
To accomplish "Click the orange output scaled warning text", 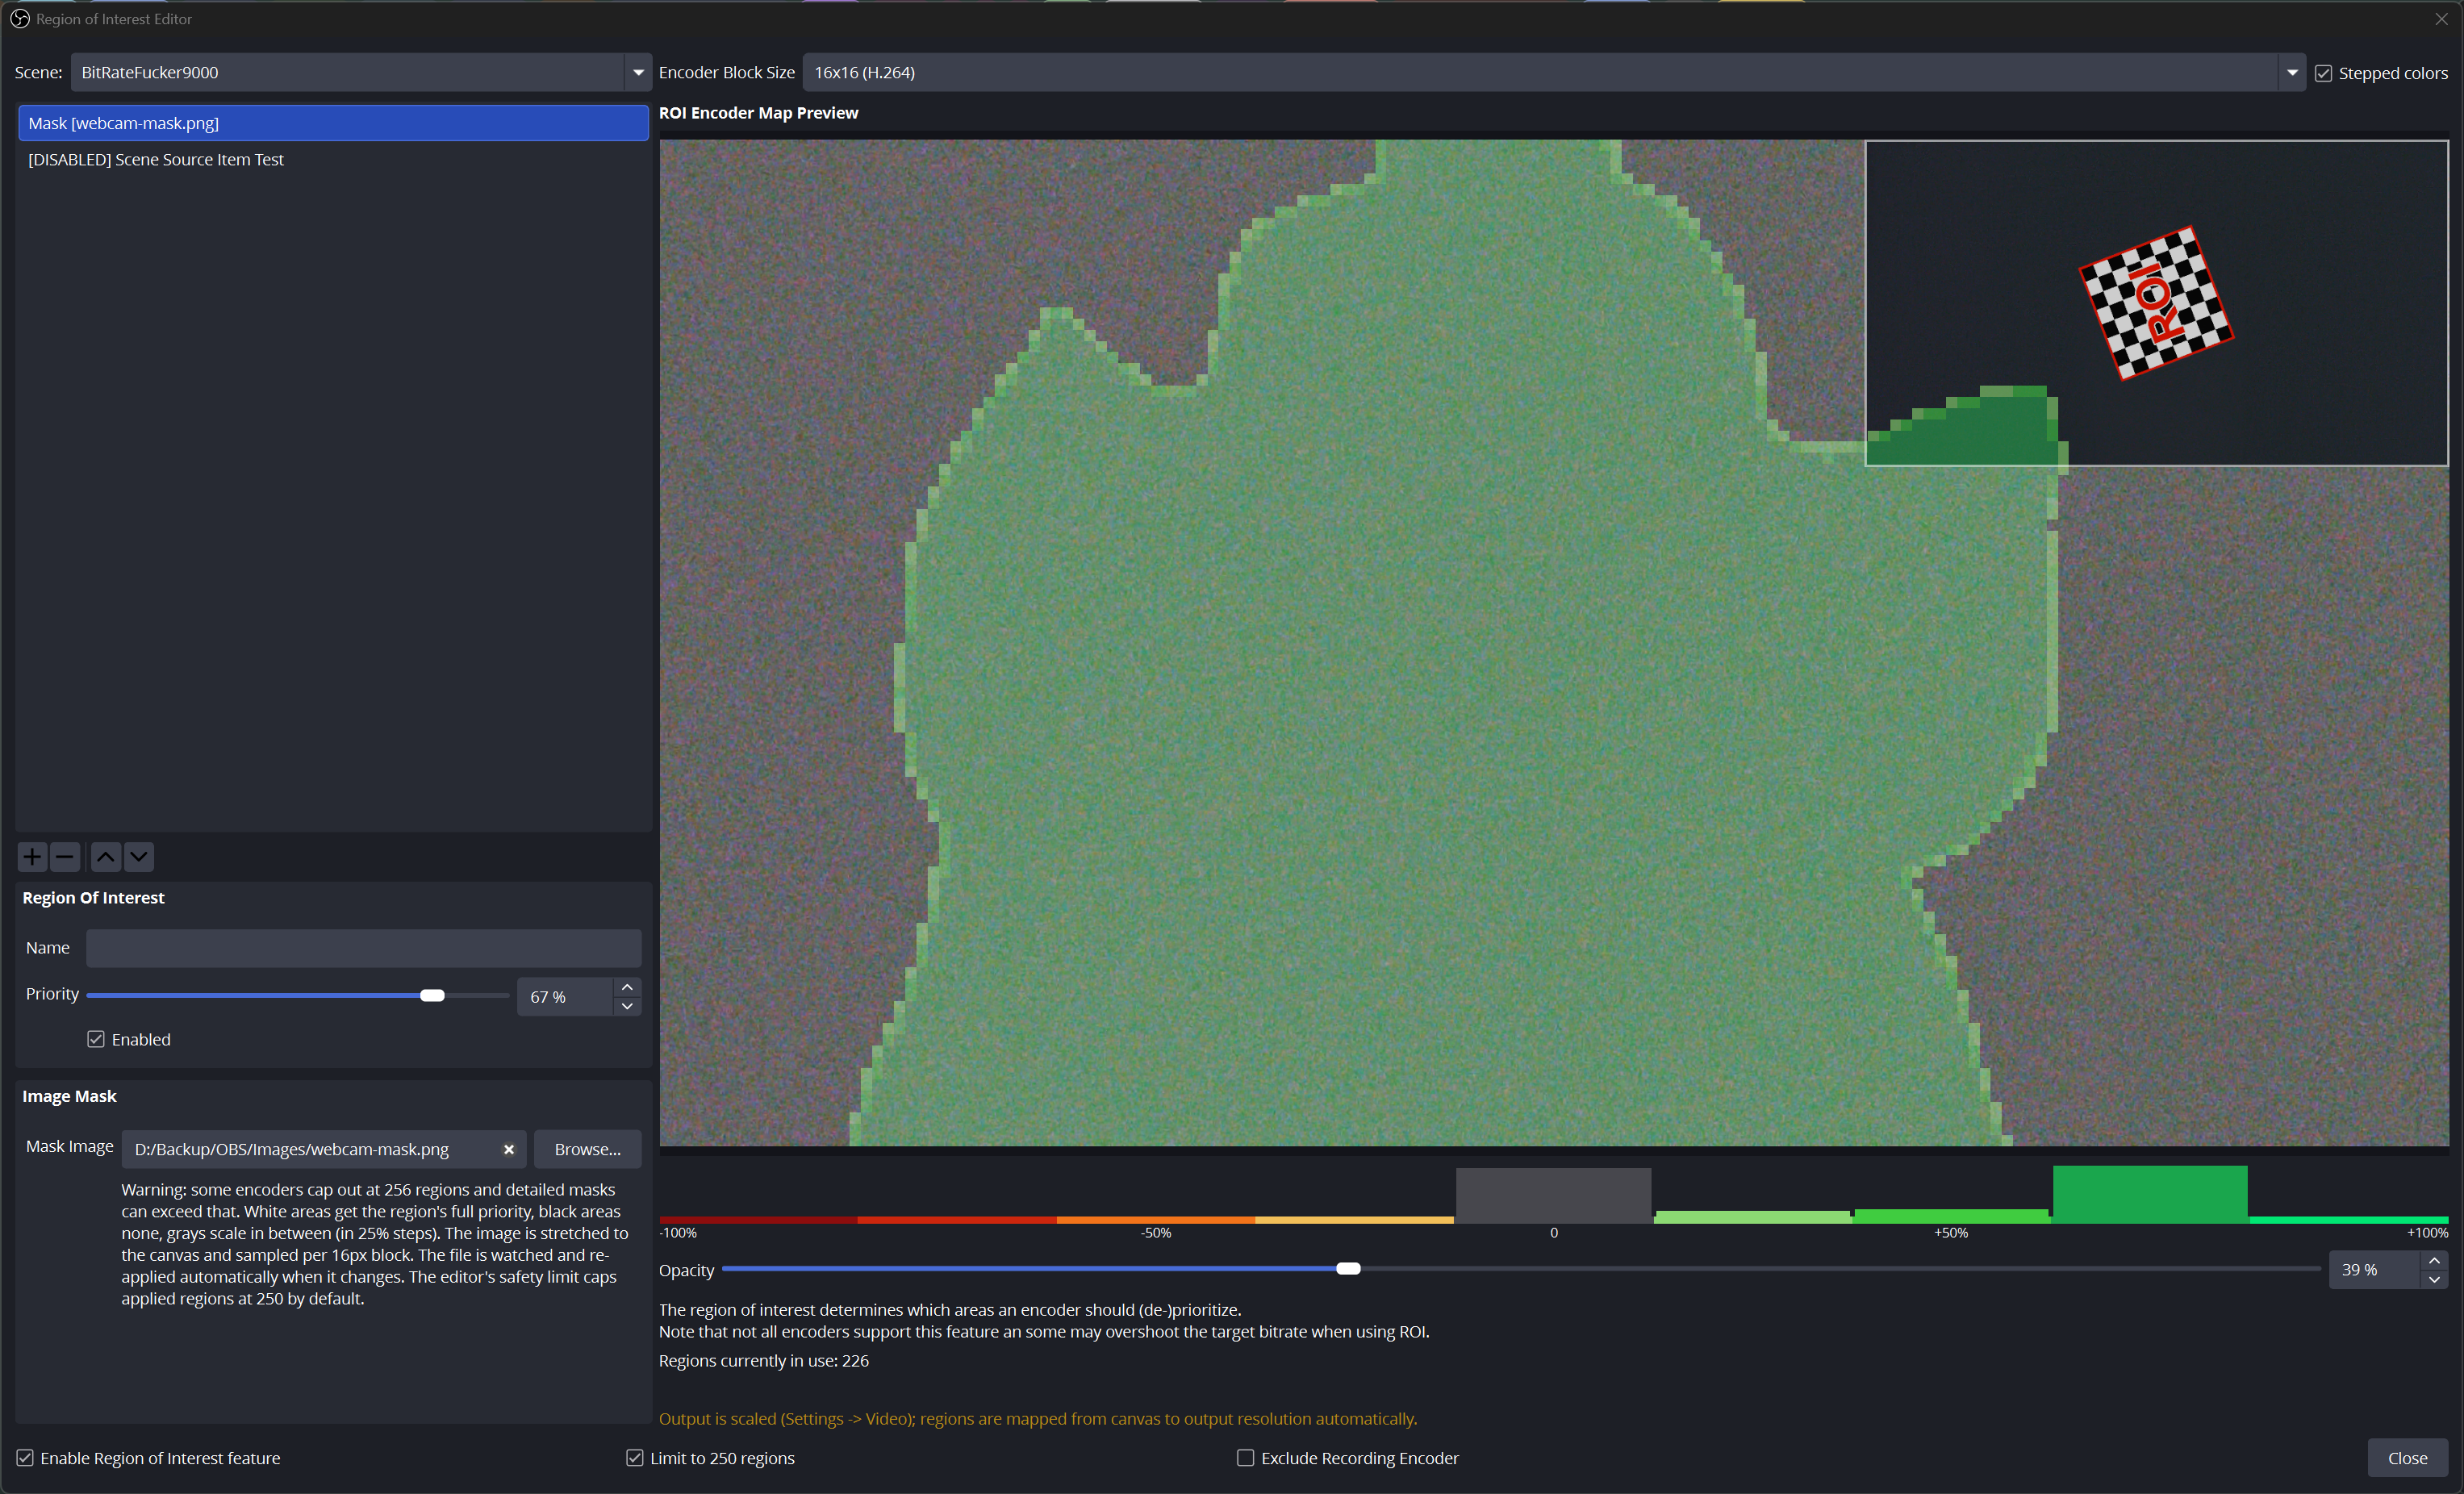I will (1038, 1419).
